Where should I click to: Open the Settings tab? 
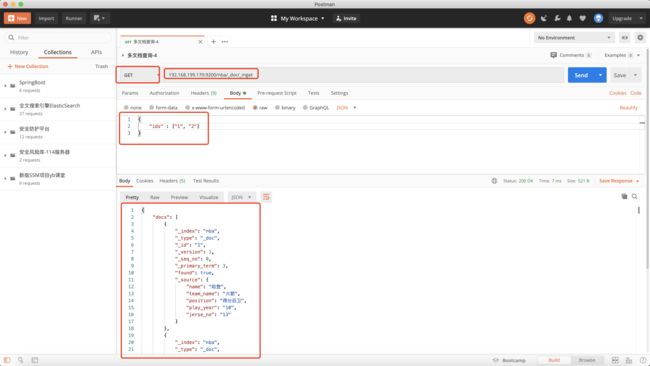point(340,93)
